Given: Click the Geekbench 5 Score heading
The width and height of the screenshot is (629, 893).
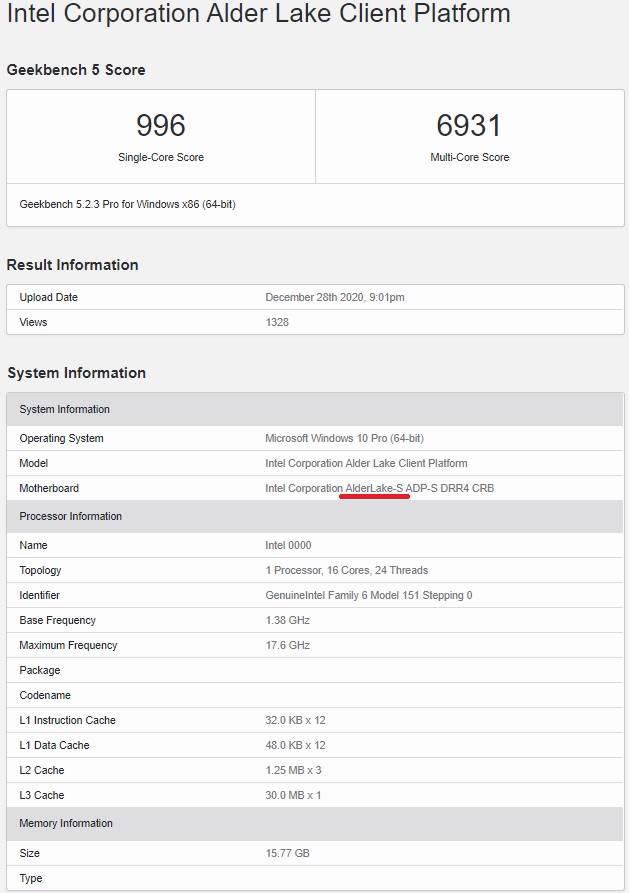Looking at the screenshot, I should pos(76,70).
